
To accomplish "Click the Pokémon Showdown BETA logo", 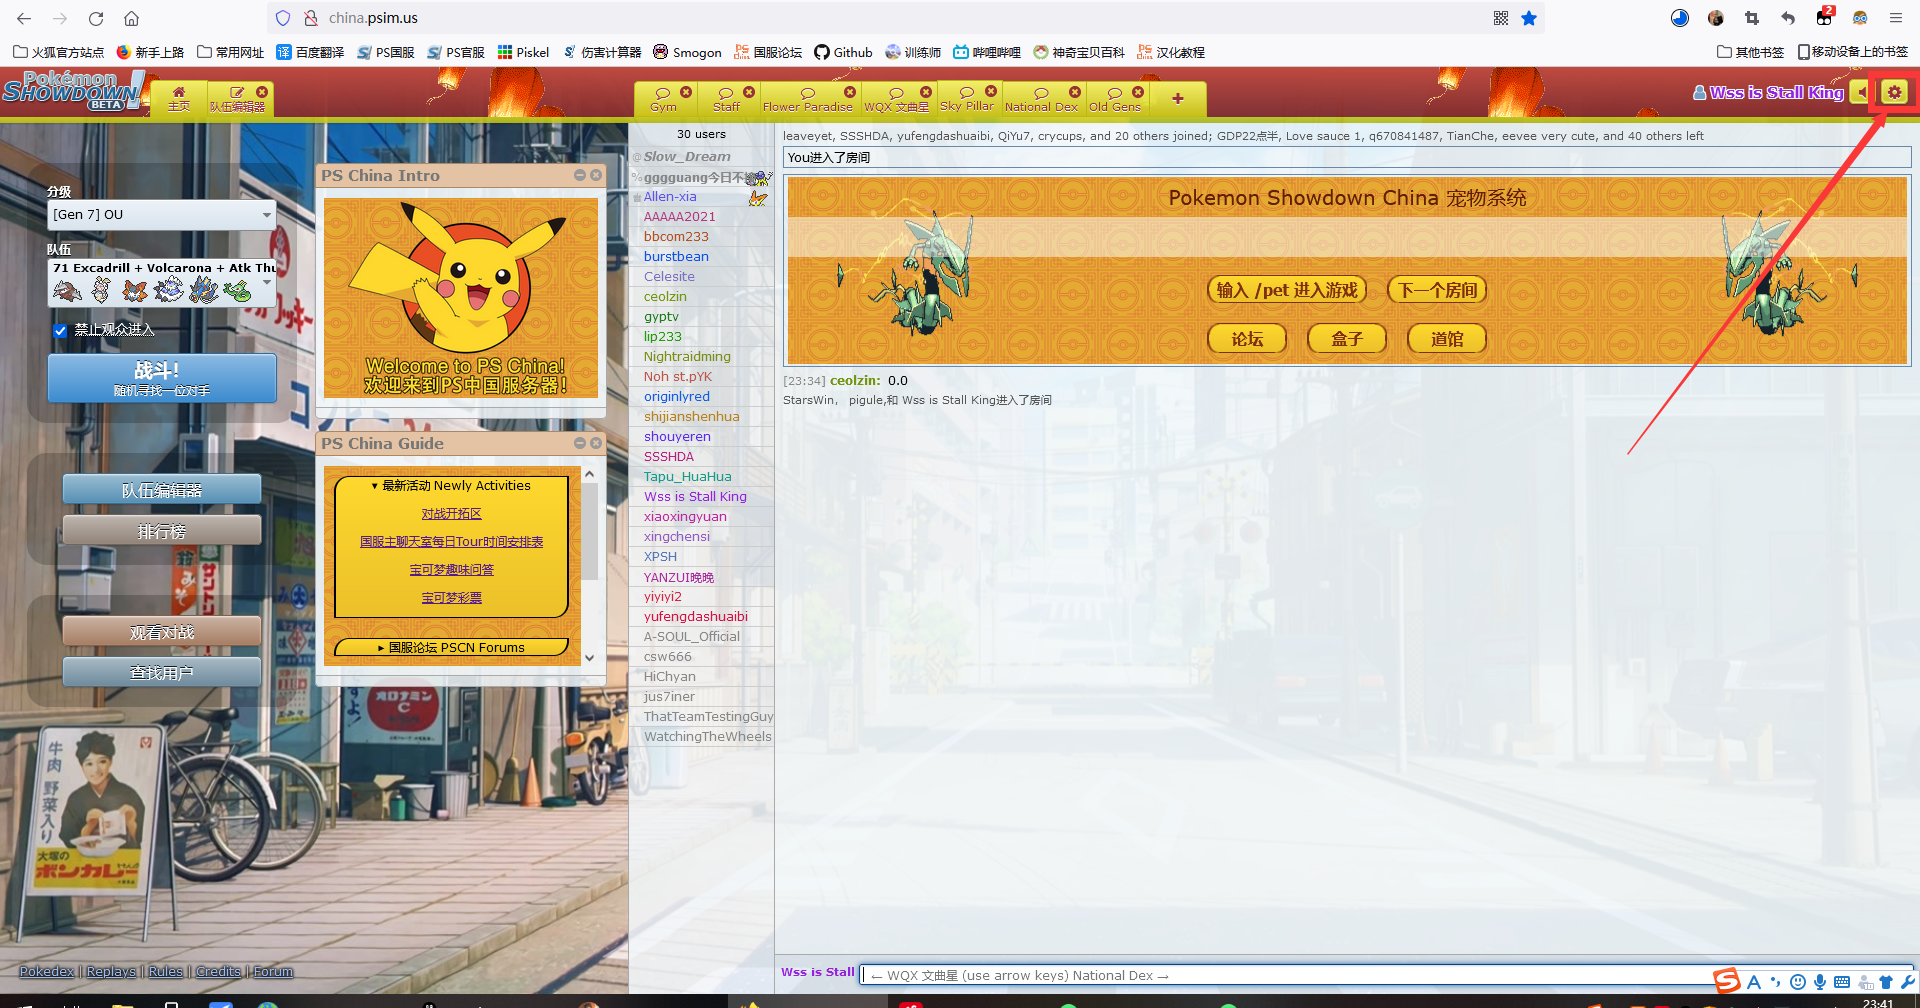I will pos(72,91).
